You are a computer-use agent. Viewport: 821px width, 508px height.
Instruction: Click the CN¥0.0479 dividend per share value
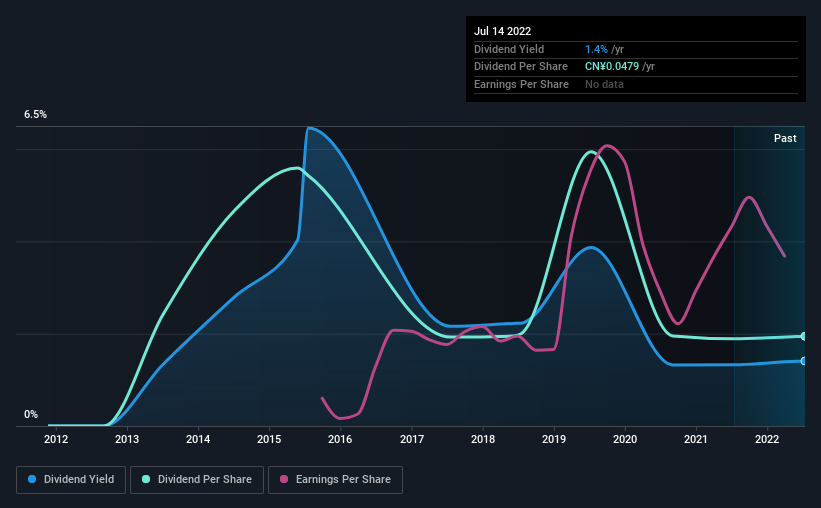(x=612, y=67)
